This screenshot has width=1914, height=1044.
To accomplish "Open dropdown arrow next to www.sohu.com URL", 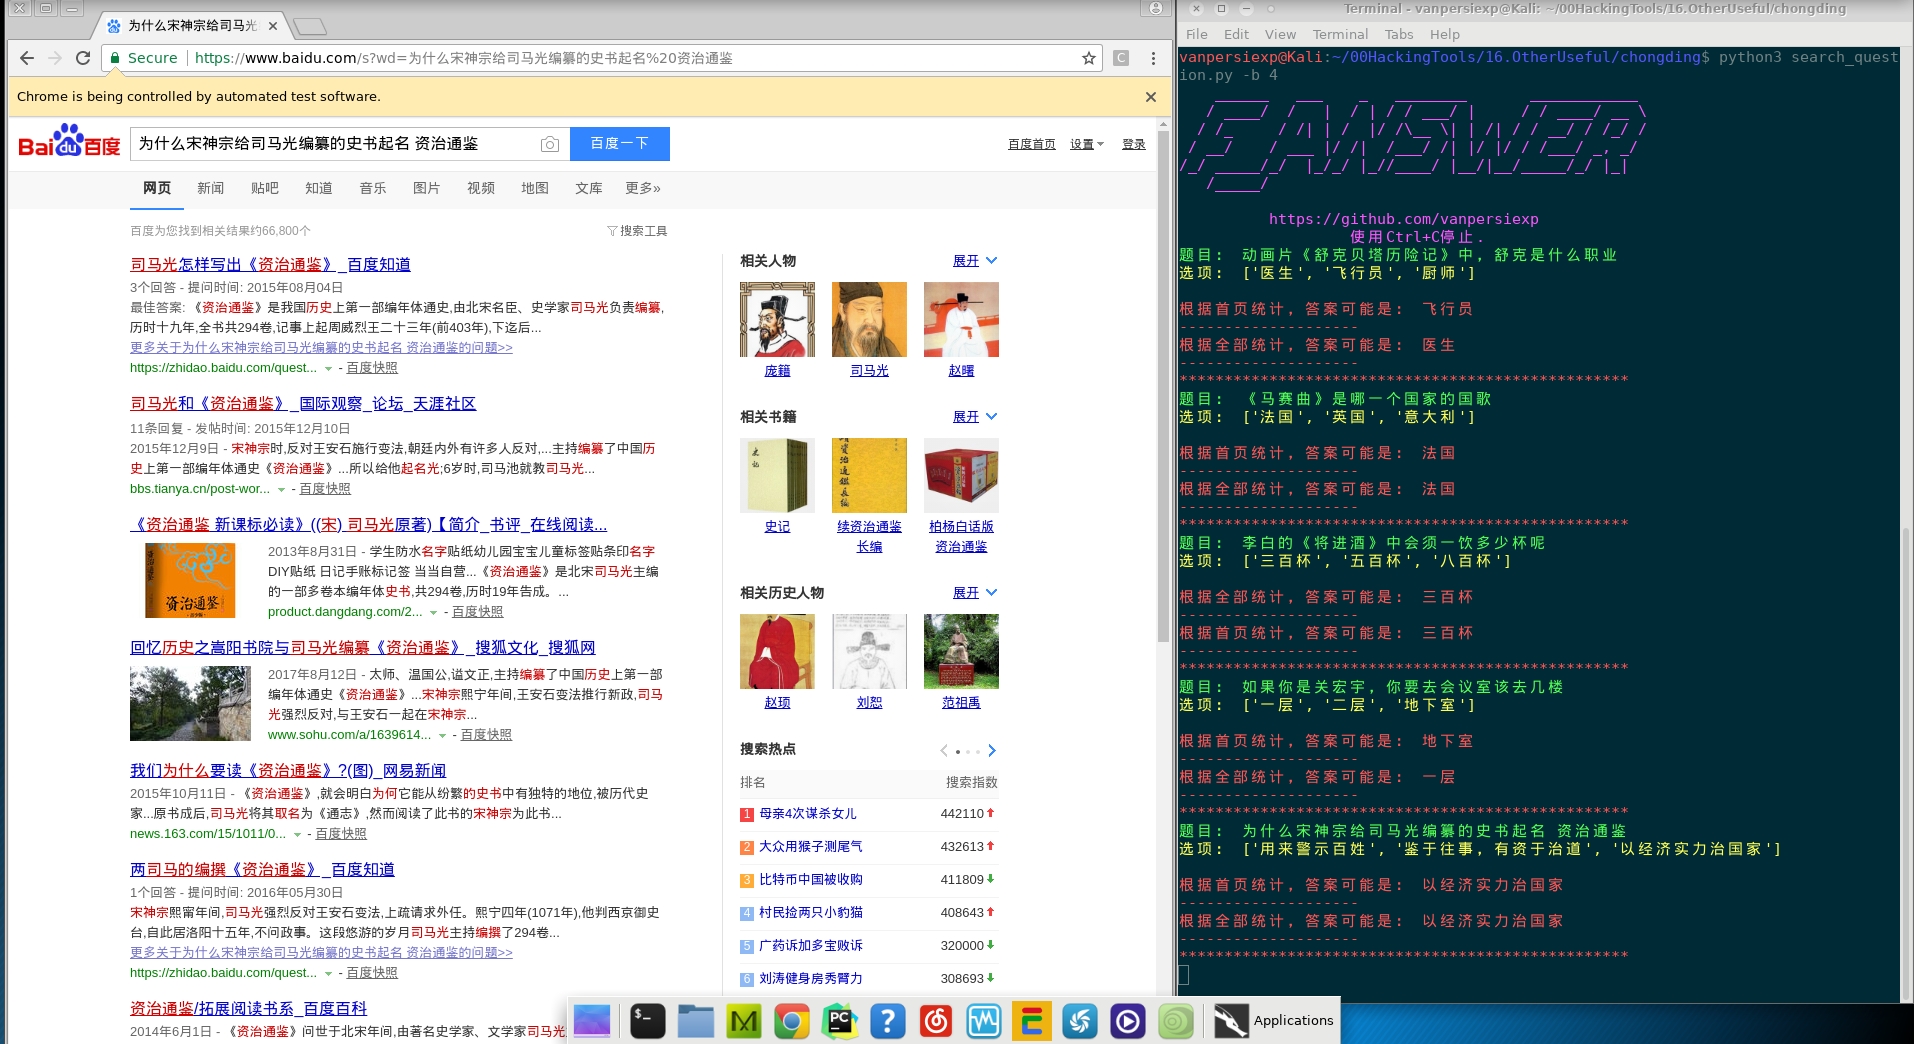I will (442, 736).
